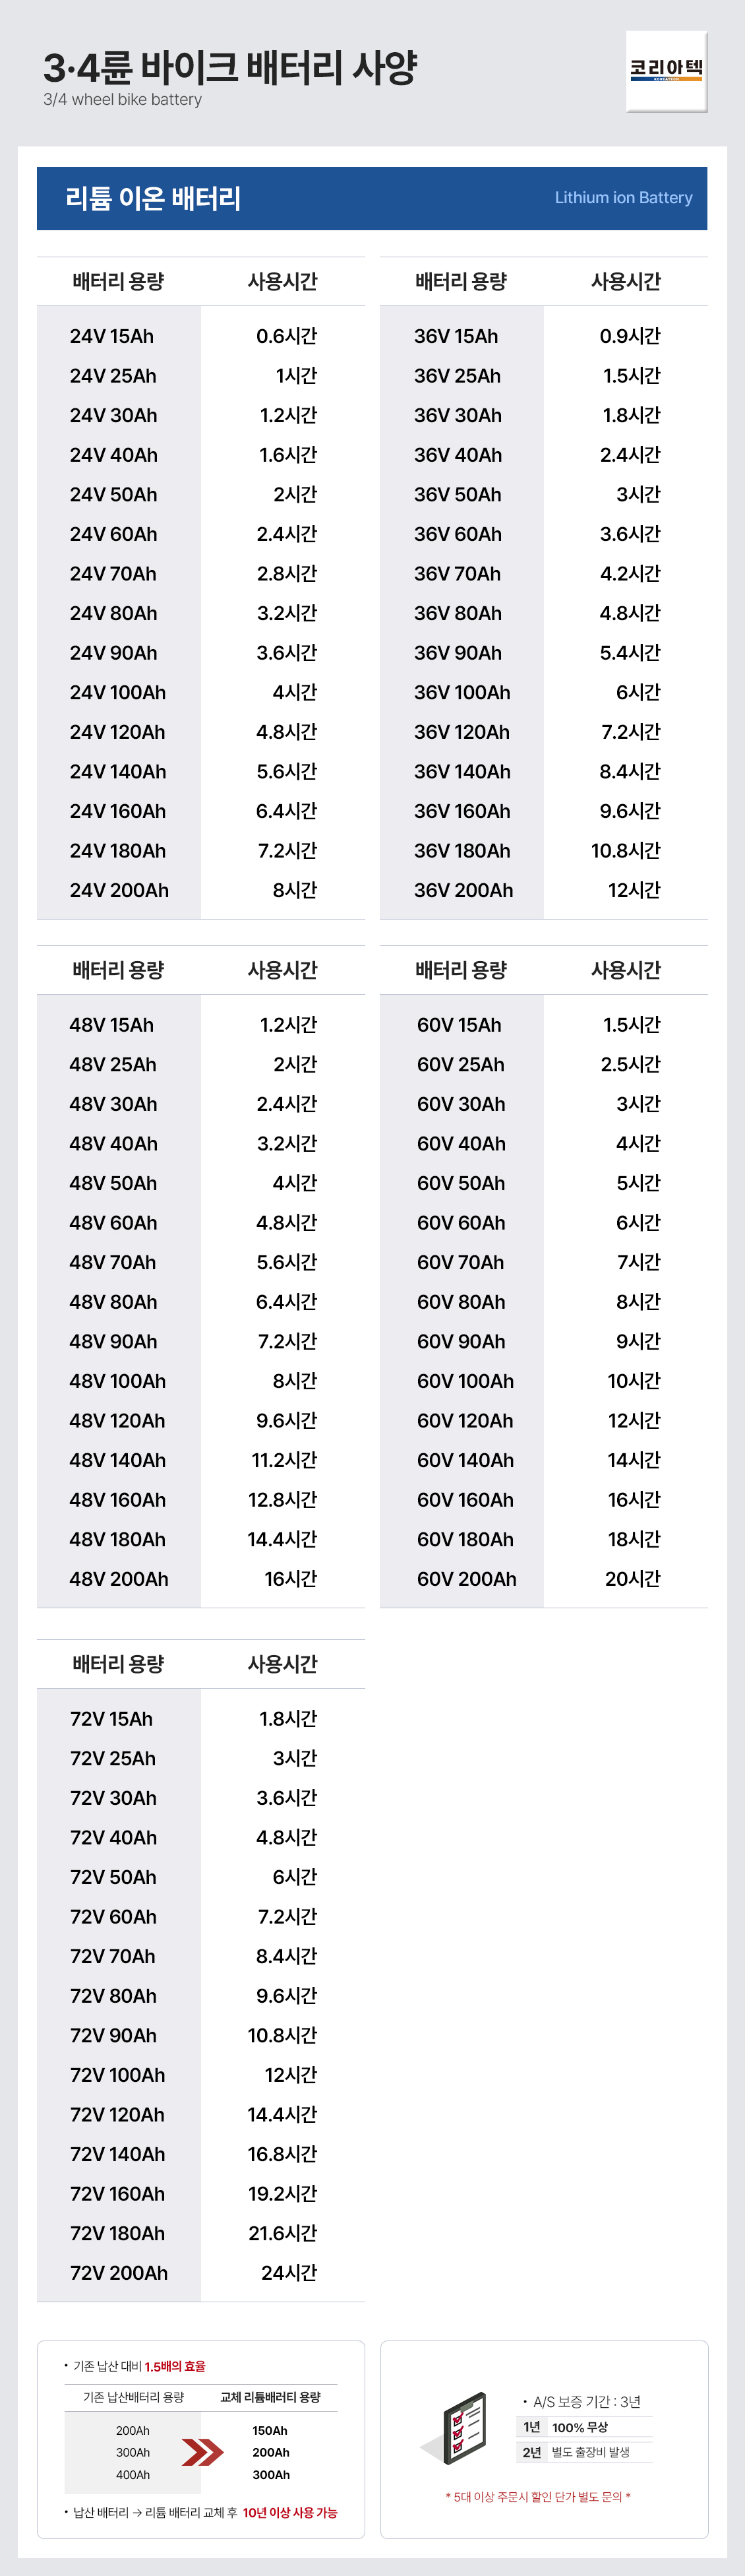This screenshot has width=745, height=2576.
Task: Click the Koreatech logo at top right
Action: click(666, 70)
